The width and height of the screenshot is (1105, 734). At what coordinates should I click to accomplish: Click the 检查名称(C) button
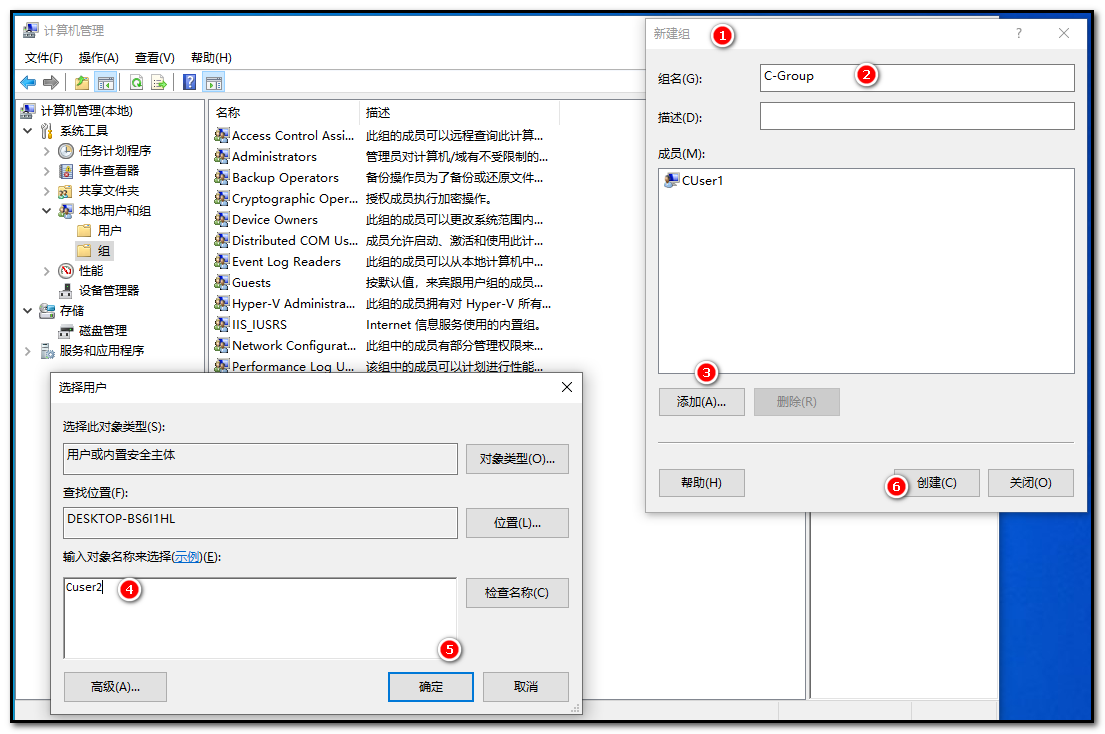516,592
